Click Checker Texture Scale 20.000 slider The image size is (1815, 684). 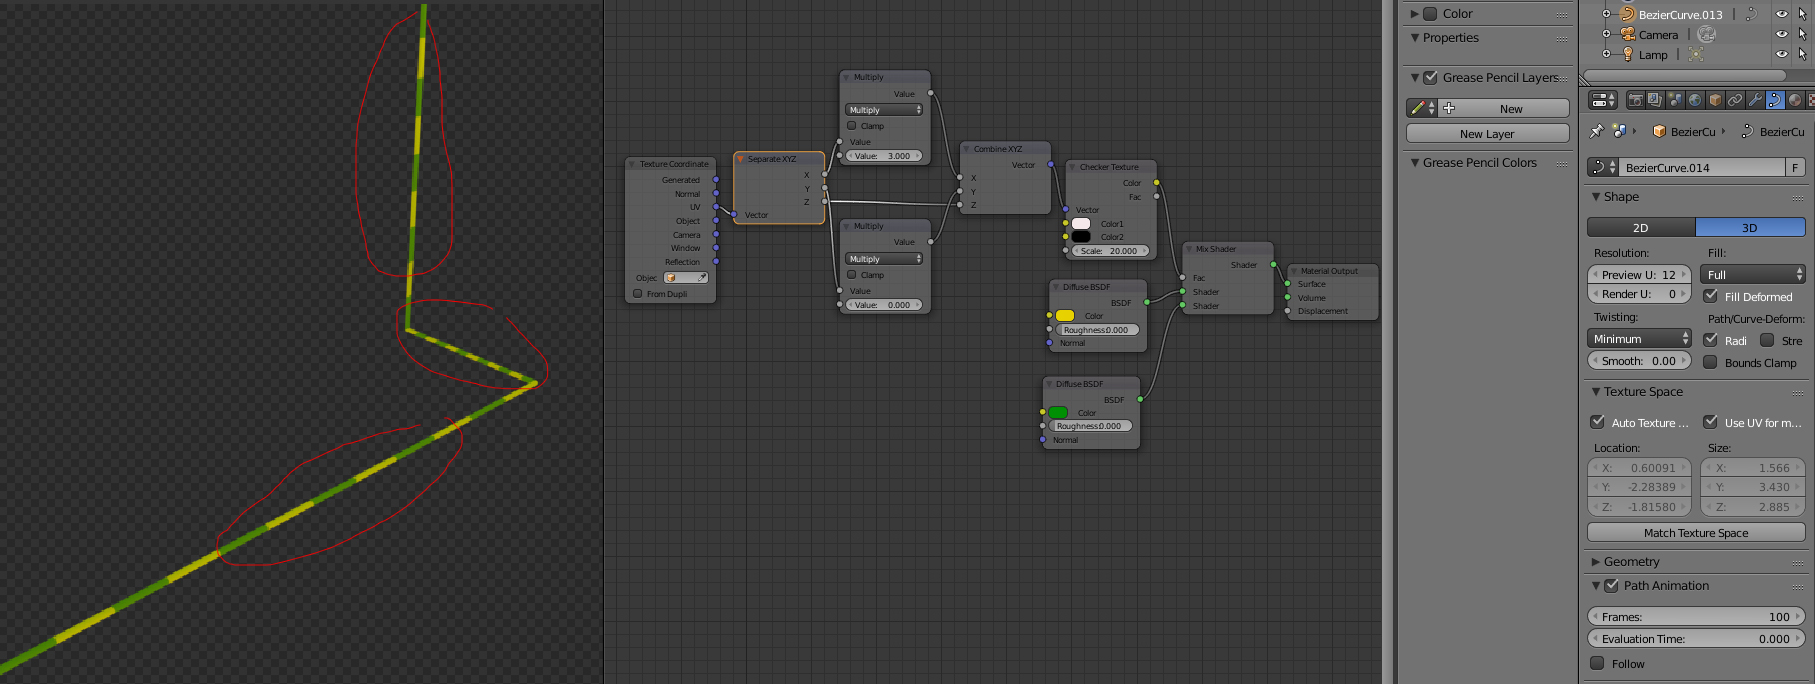[x=1110, y=251]
